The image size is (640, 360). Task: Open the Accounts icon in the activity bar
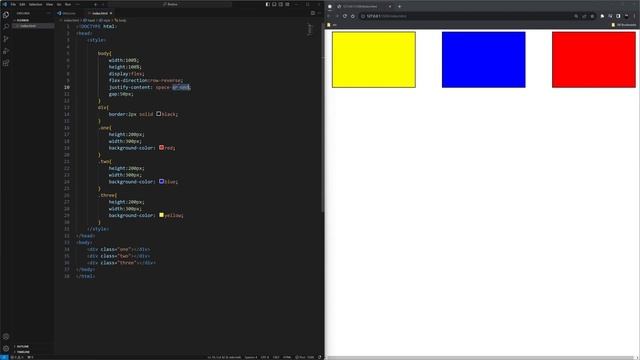click(6, 337)
